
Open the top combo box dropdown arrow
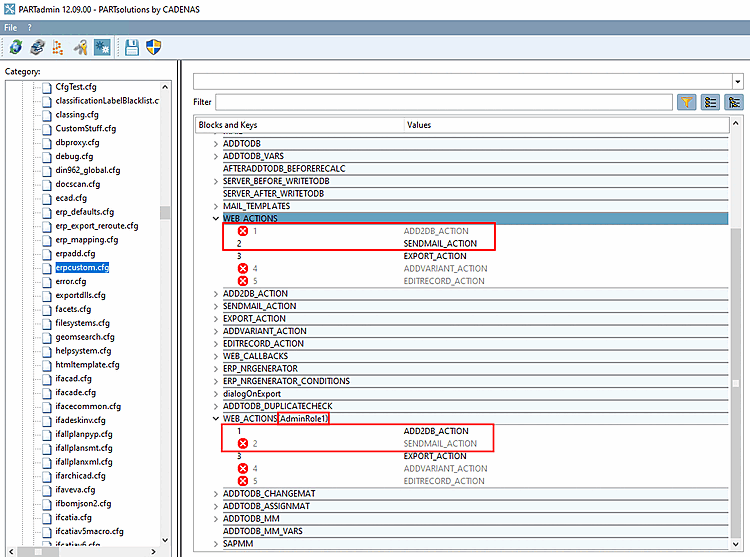(738, 81)
